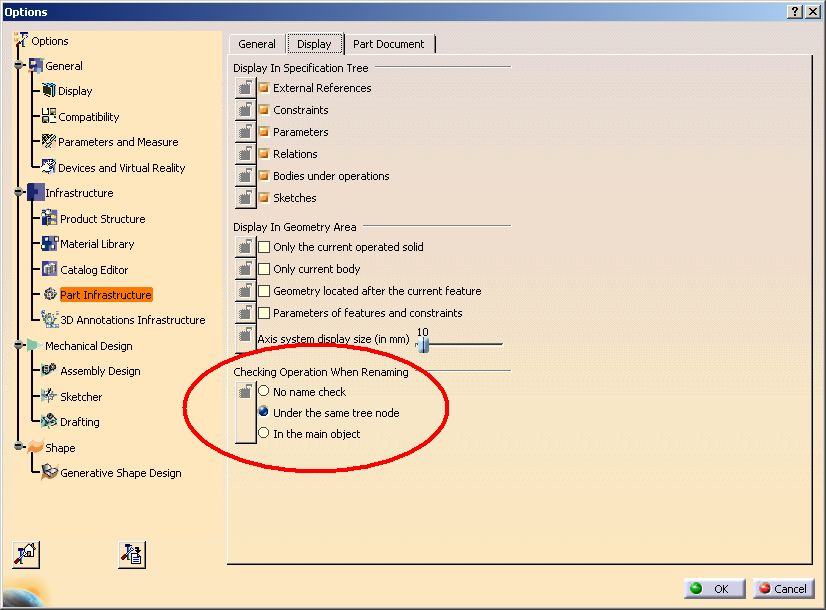The height and width of the screenshot is (610, 826).
Task: Enable Geometry located after the current feature
Action: [264, 291]
